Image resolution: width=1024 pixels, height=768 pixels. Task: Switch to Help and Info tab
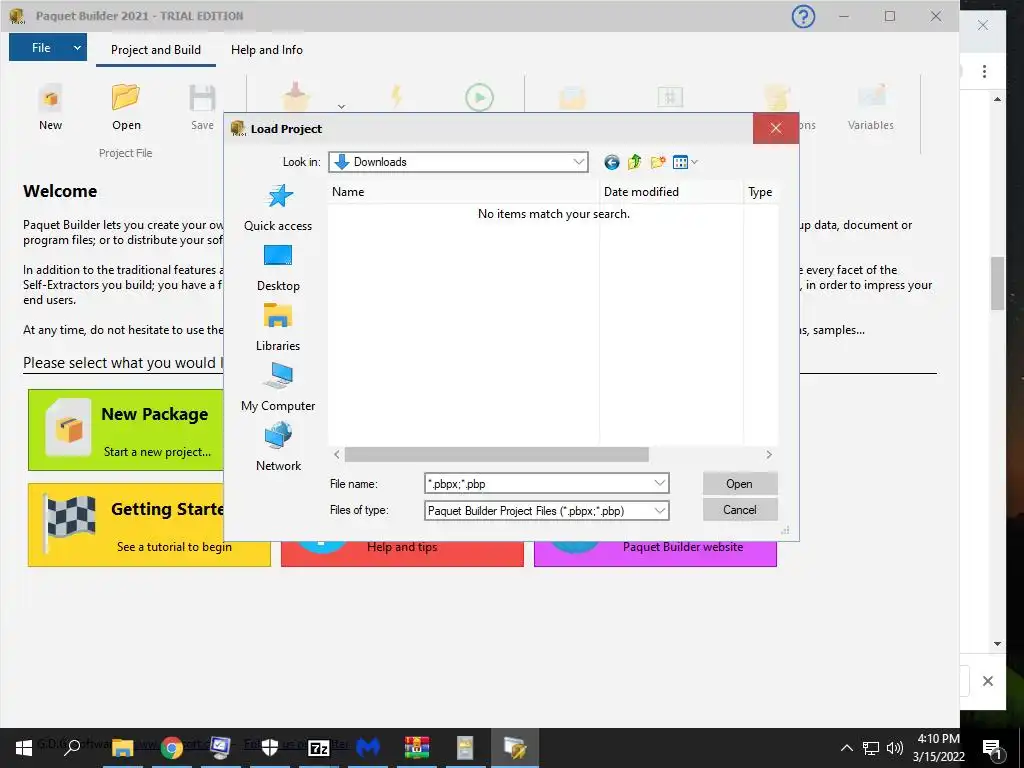click(266, 50)
